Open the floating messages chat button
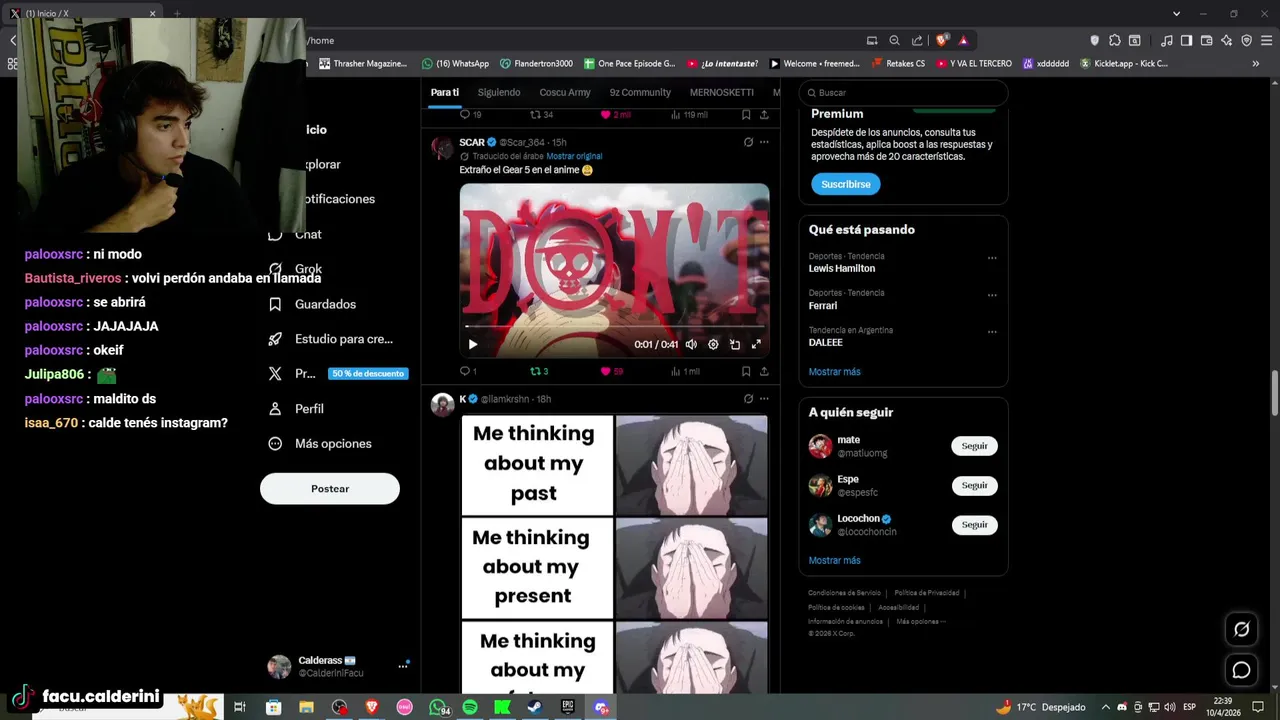1280x720 pixels. 1242,670
